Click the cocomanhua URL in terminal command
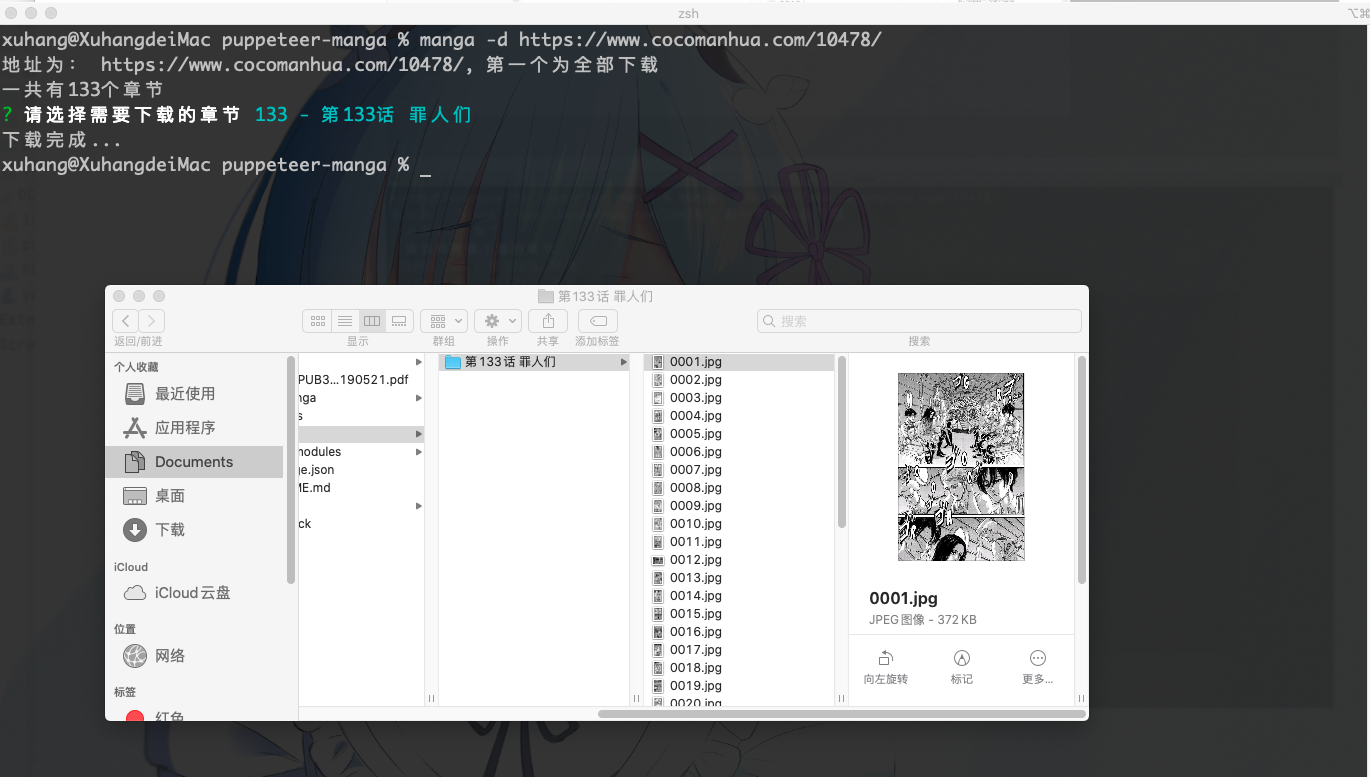Screen dimensions: 1370x777 (700, 40)
